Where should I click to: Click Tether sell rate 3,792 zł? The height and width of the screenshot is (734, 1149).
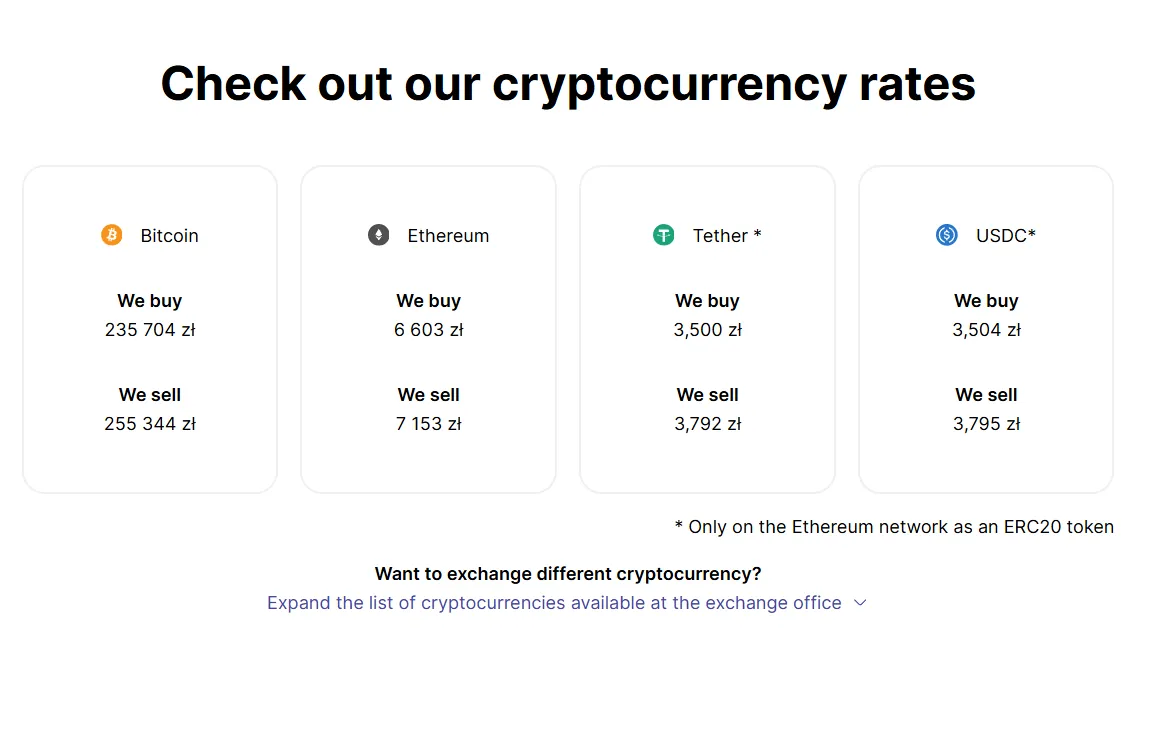[708, 423]
